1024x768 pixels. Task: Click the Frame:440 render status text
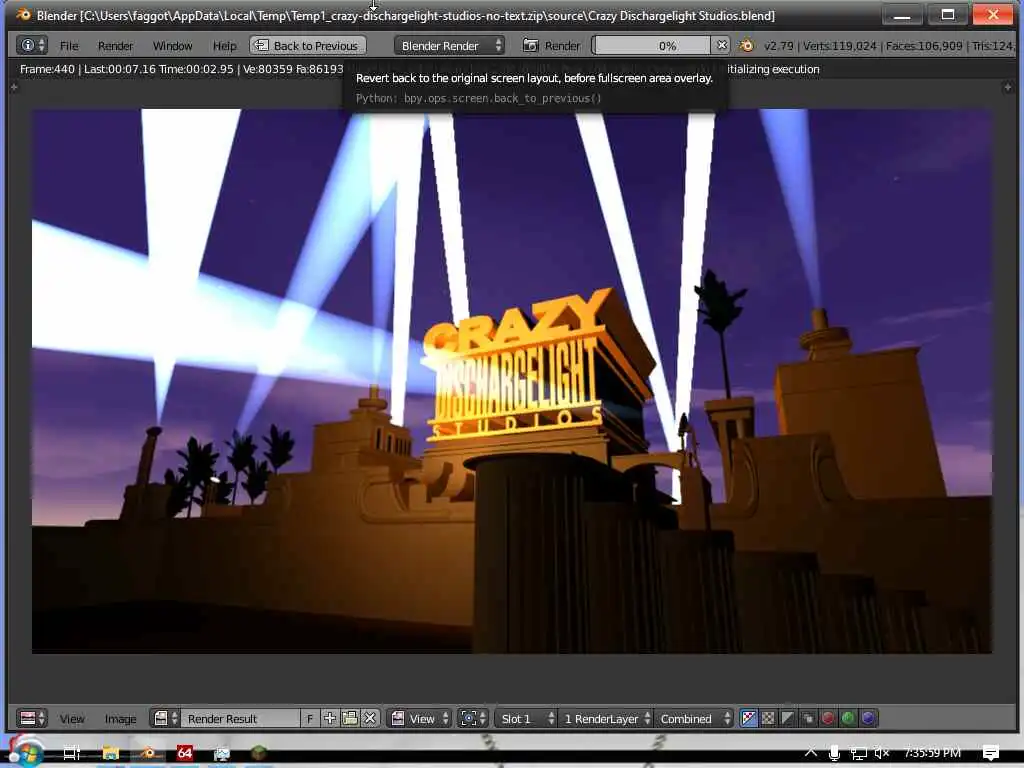click(182, 69)
